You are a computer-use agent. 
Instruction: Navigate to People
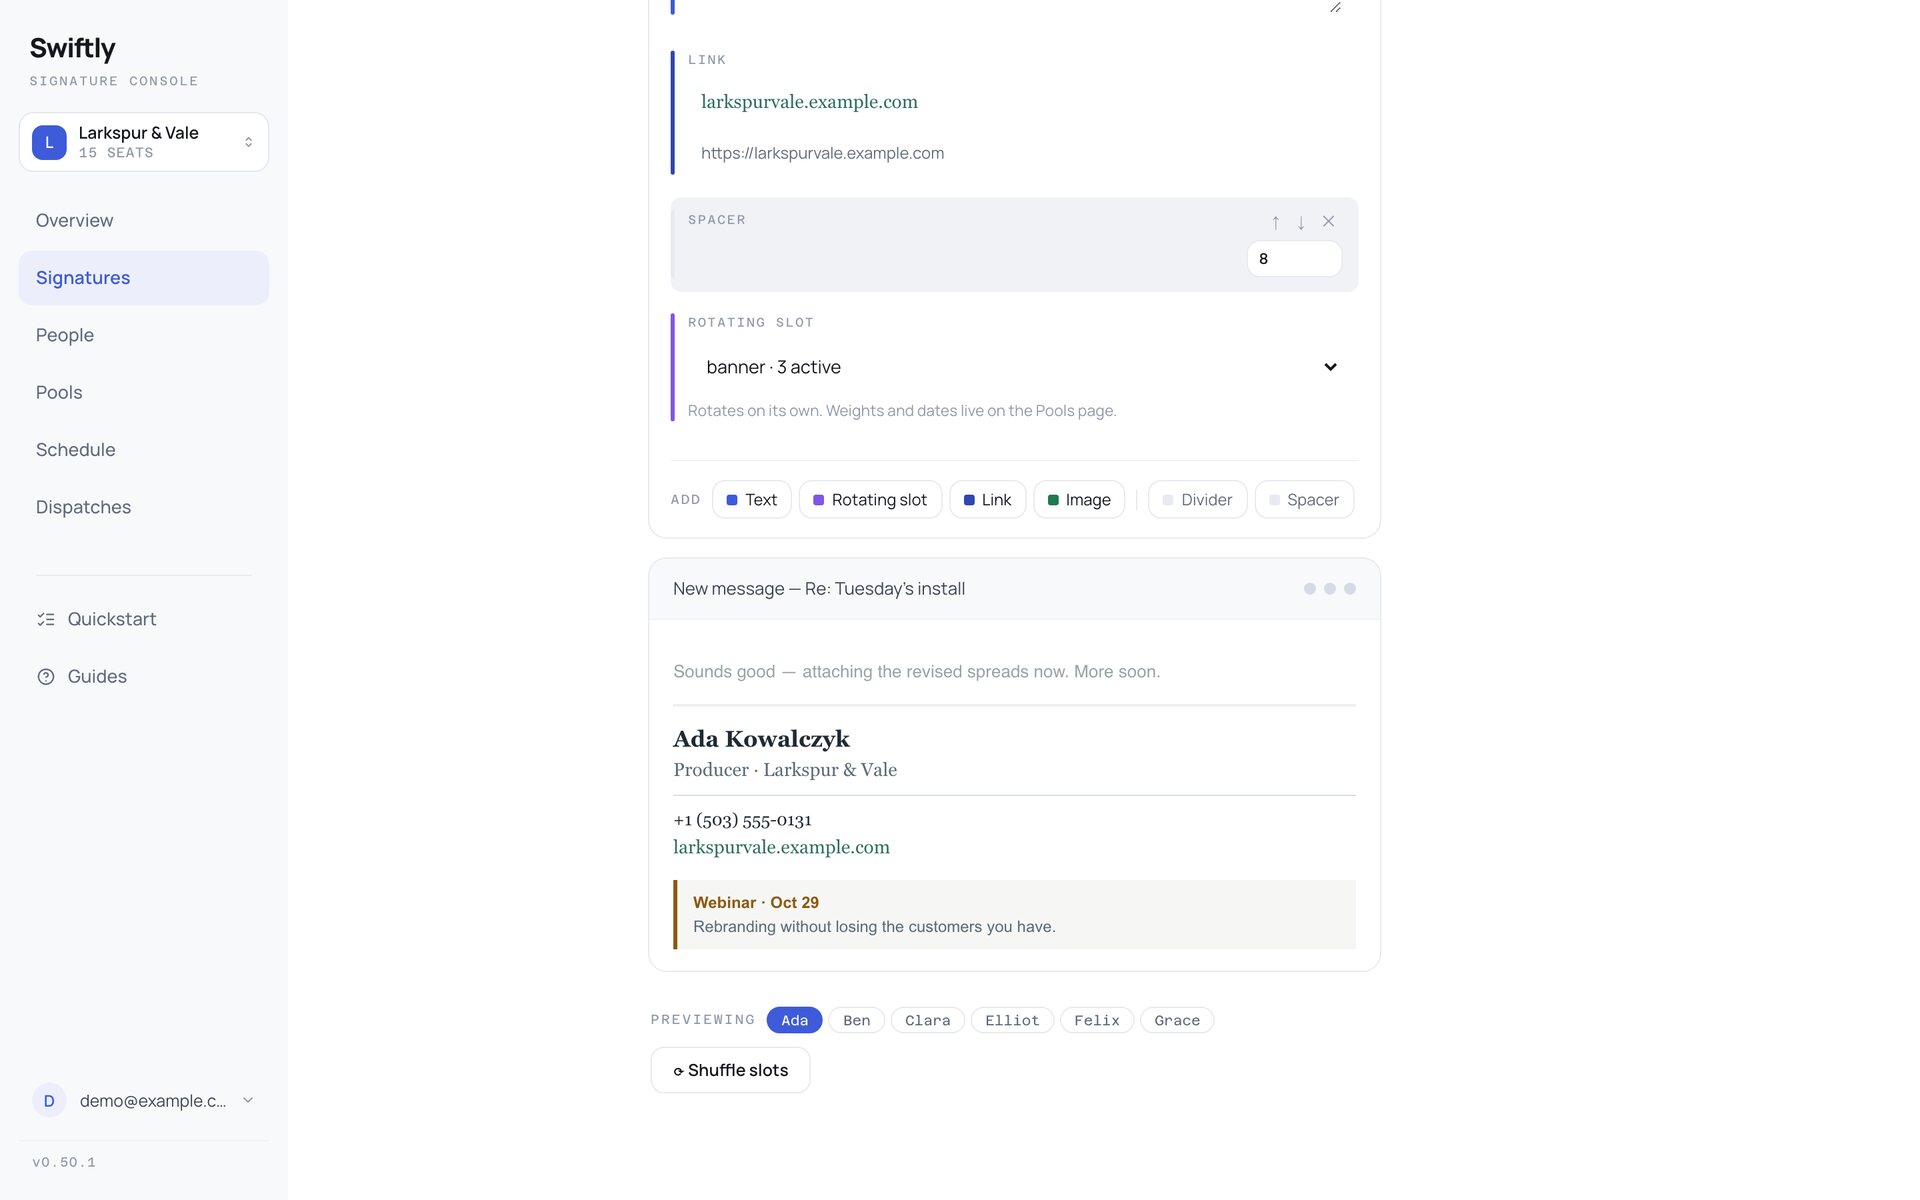click(x=144, y=335)
